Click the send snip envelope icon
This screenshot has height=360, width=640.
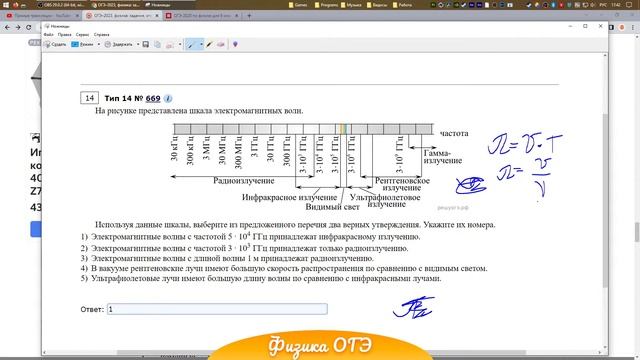click(170, 44)
